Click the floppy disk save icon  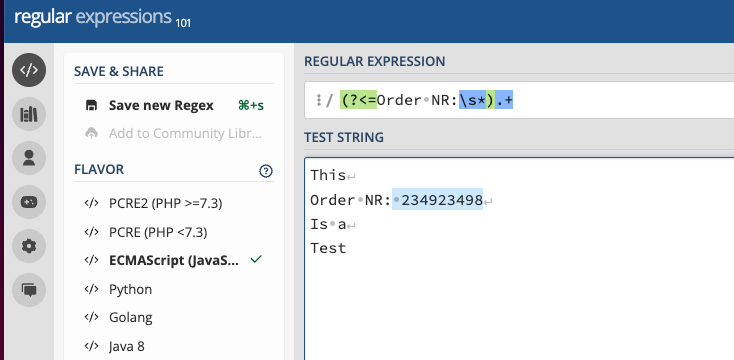tap(91, 105)
